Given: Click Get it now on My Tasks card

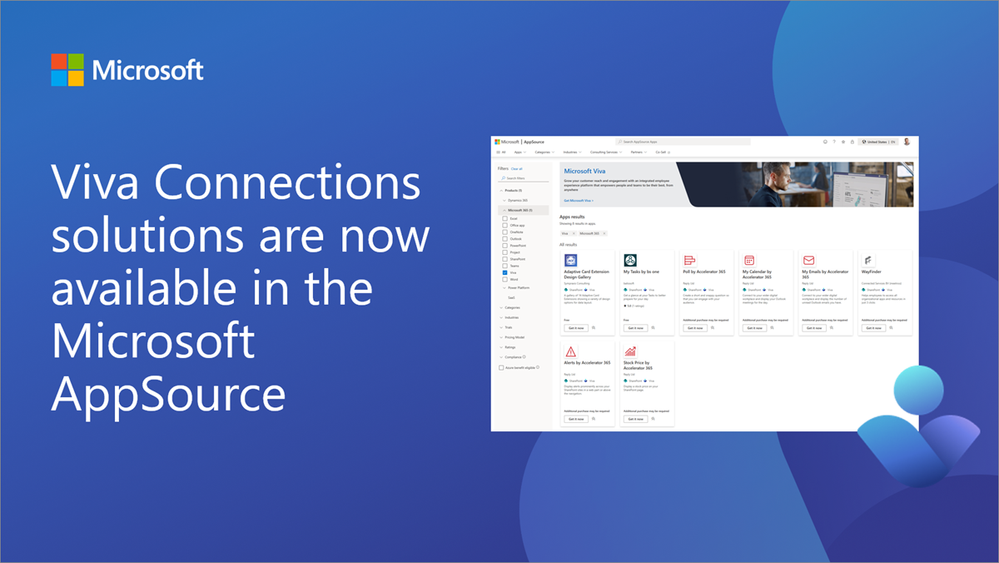Looking at the screenshot, I should click(x=635, y=328).
